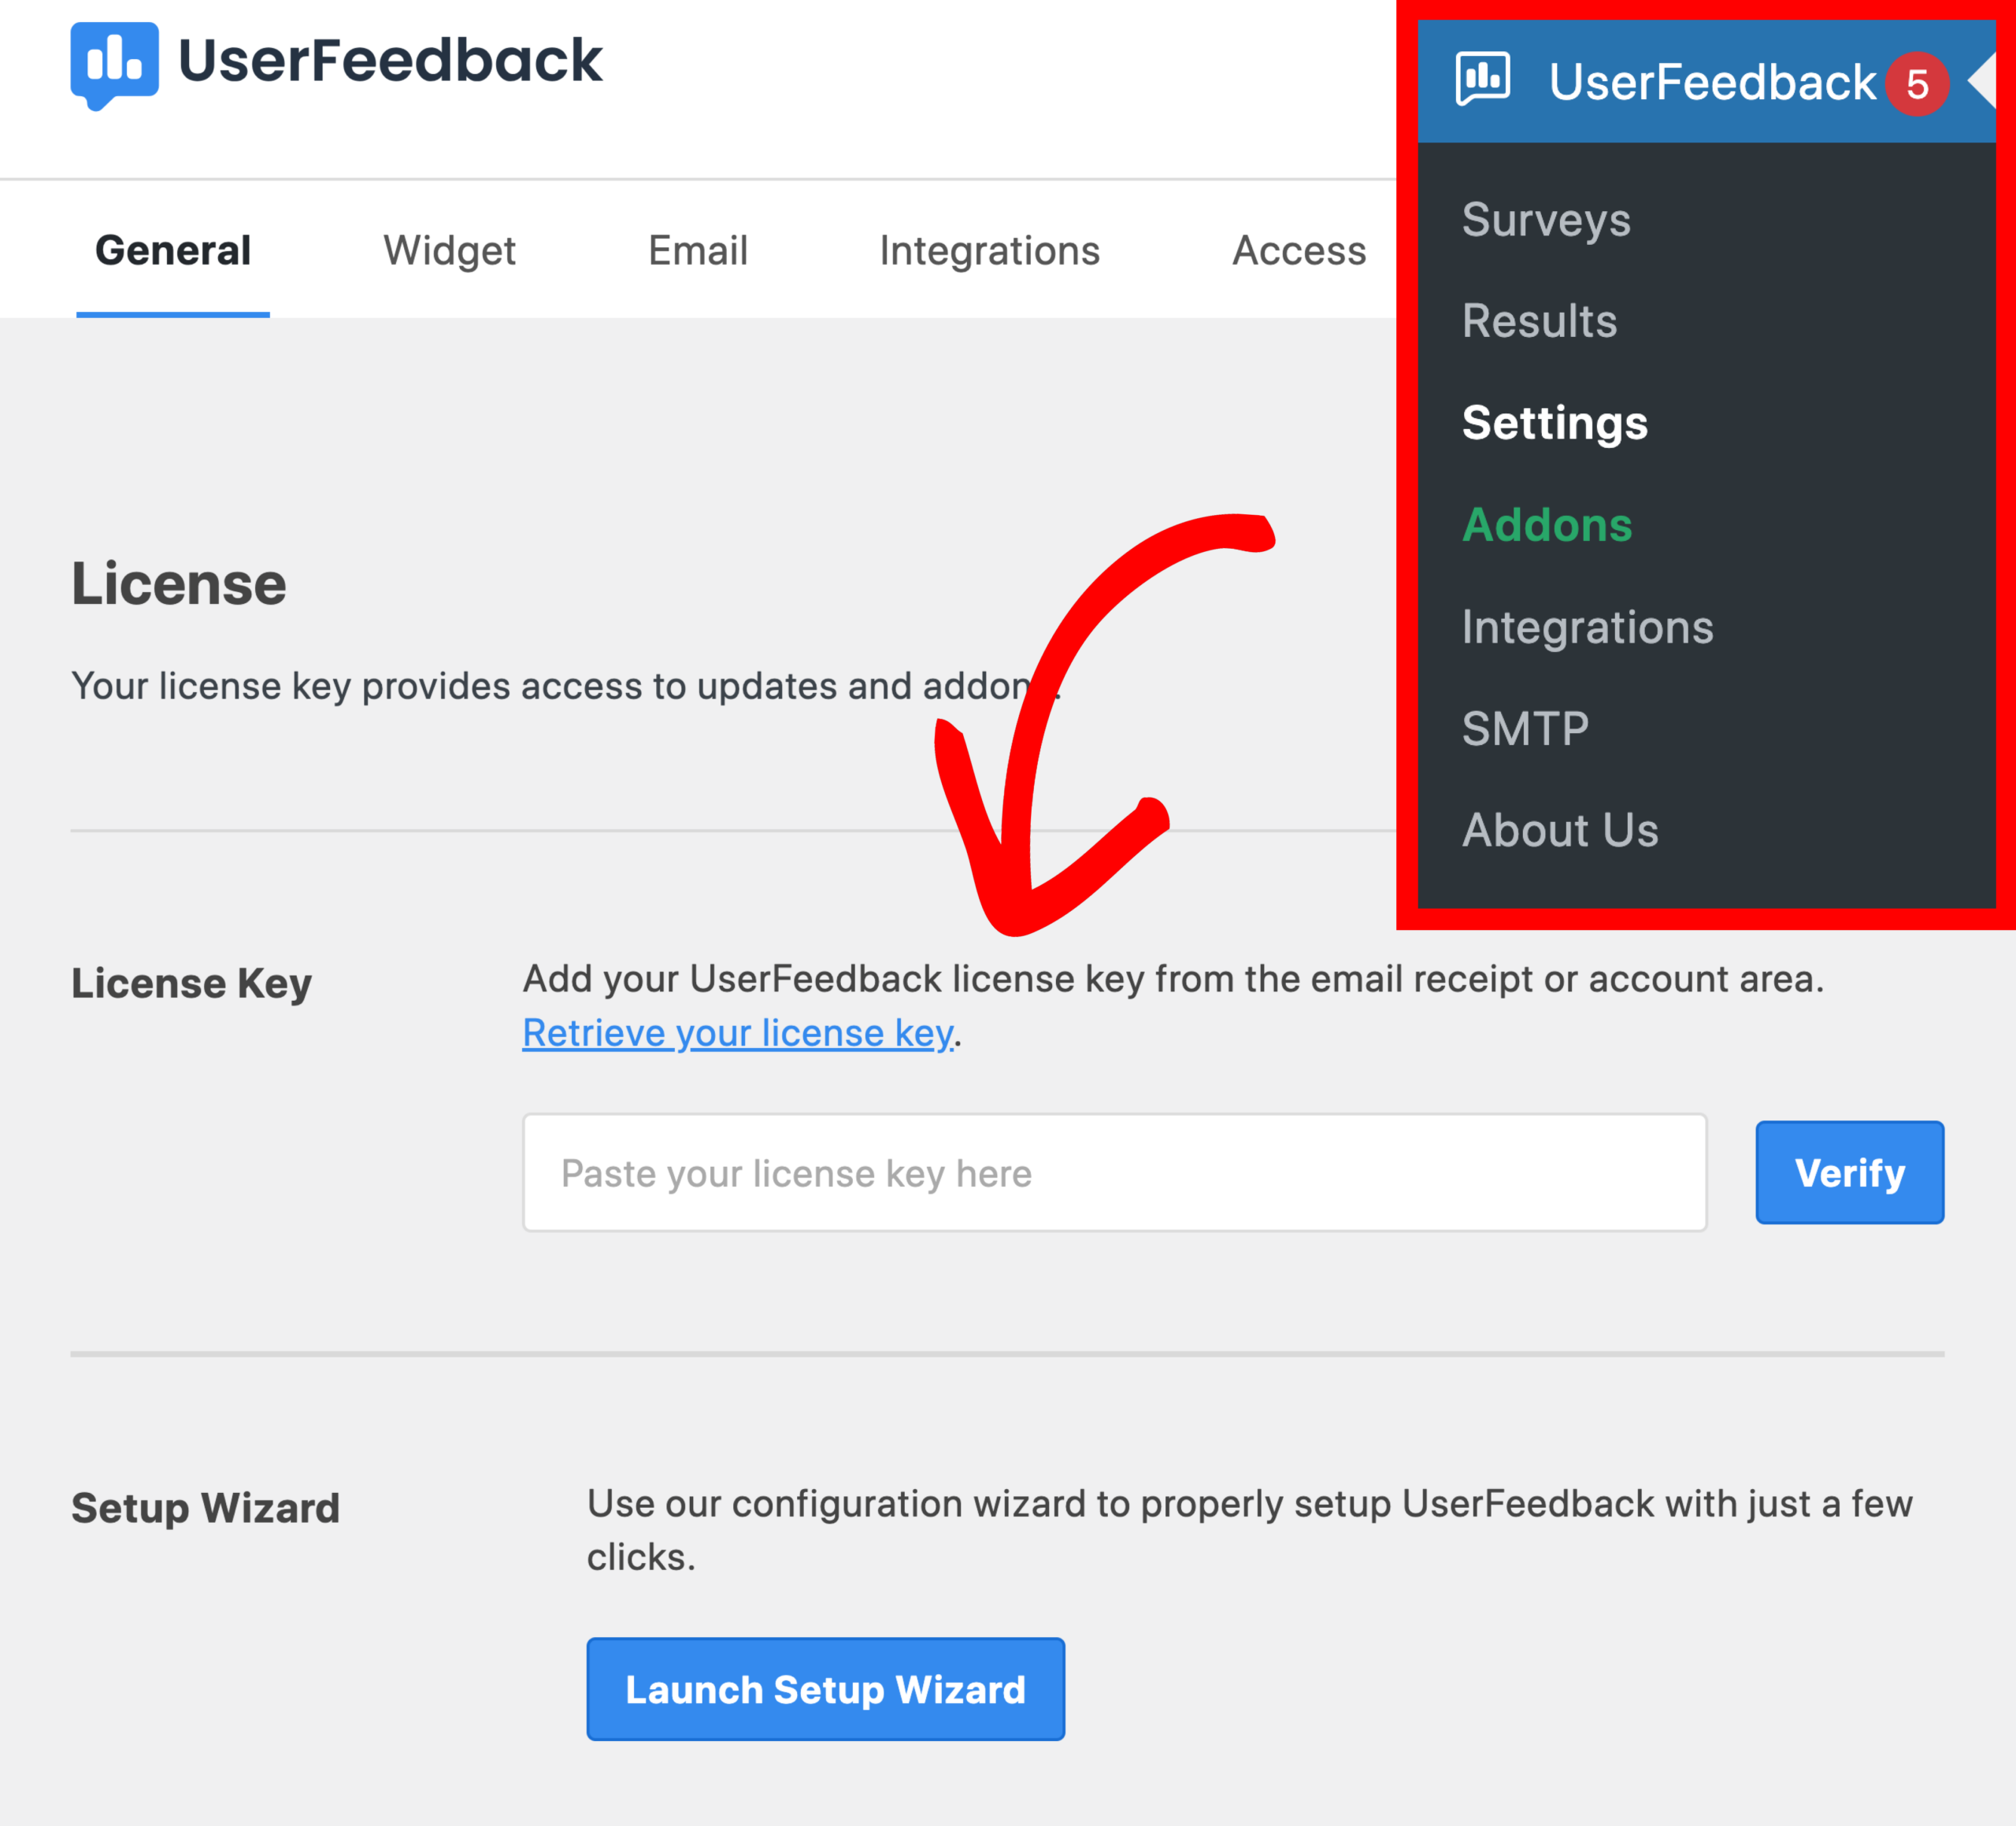Go to Surveys in the sidebar
Screen dimensions: 2016x1826
(1546, 220)
